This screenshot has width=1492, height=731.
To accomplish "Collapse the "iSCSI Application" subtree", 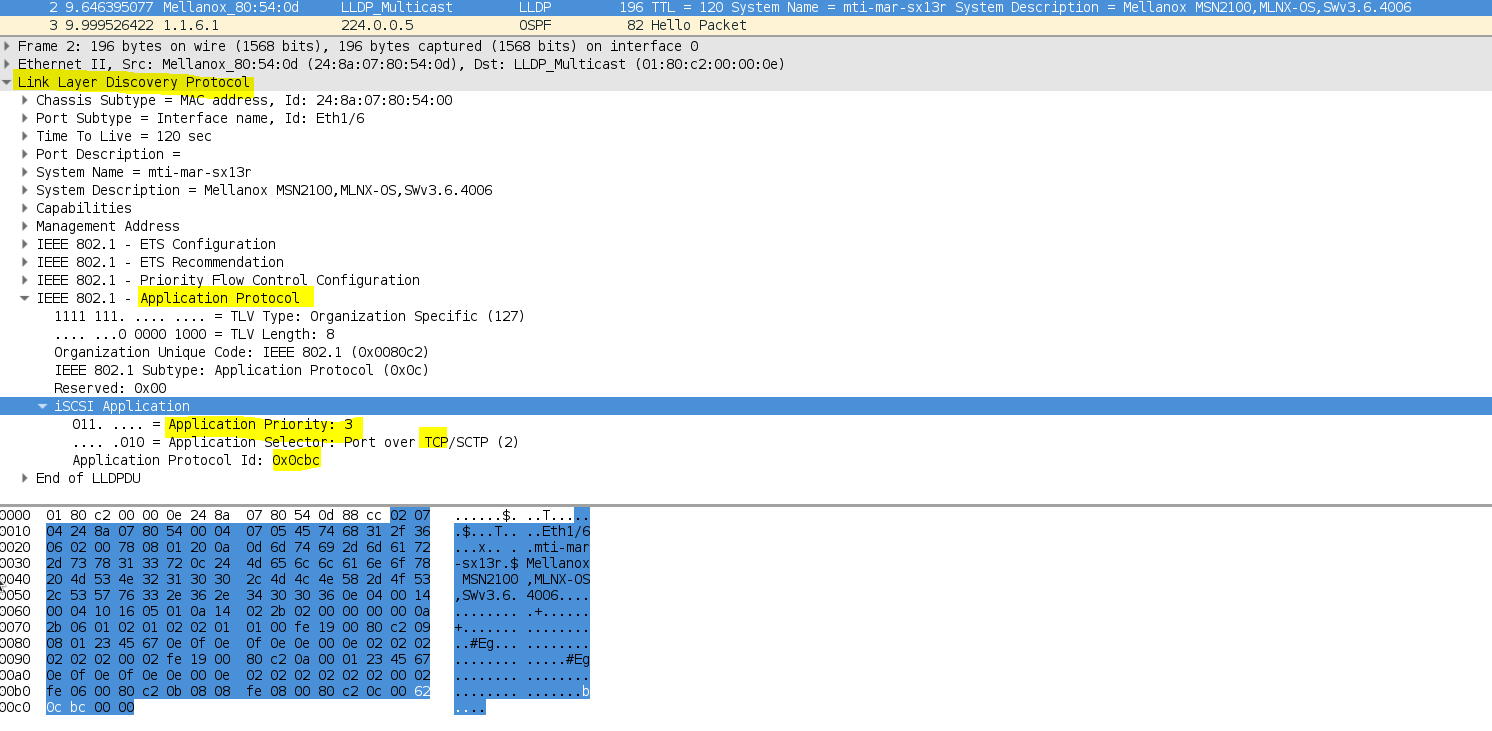I will (x=42, y=406).
